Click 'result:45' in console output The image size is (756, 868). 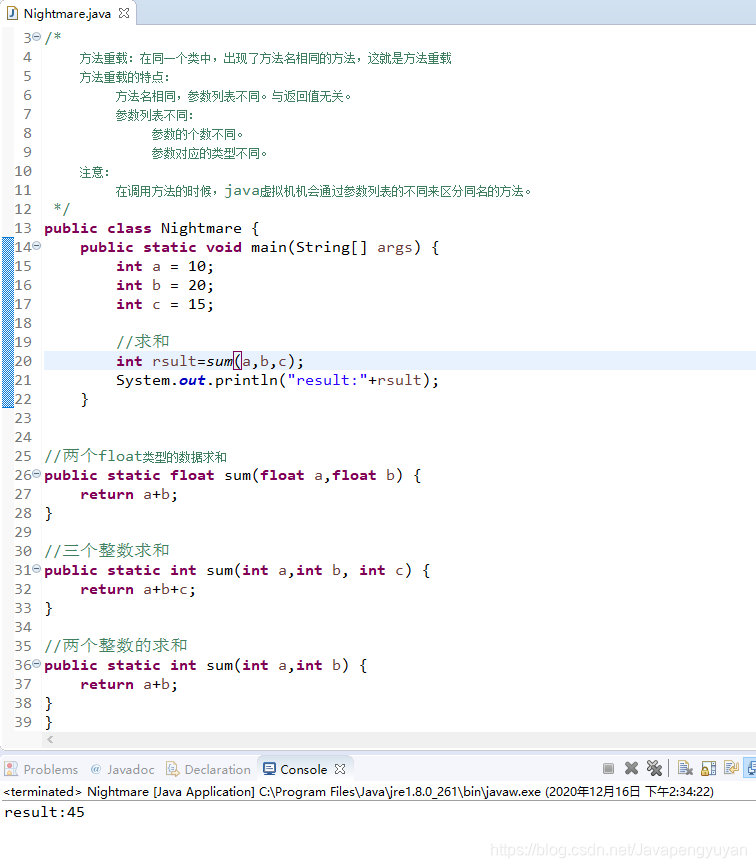44,812
